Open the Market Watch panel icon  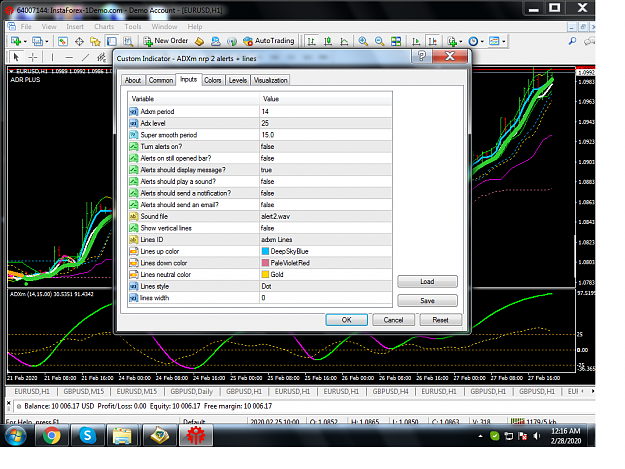click(63, 41)
